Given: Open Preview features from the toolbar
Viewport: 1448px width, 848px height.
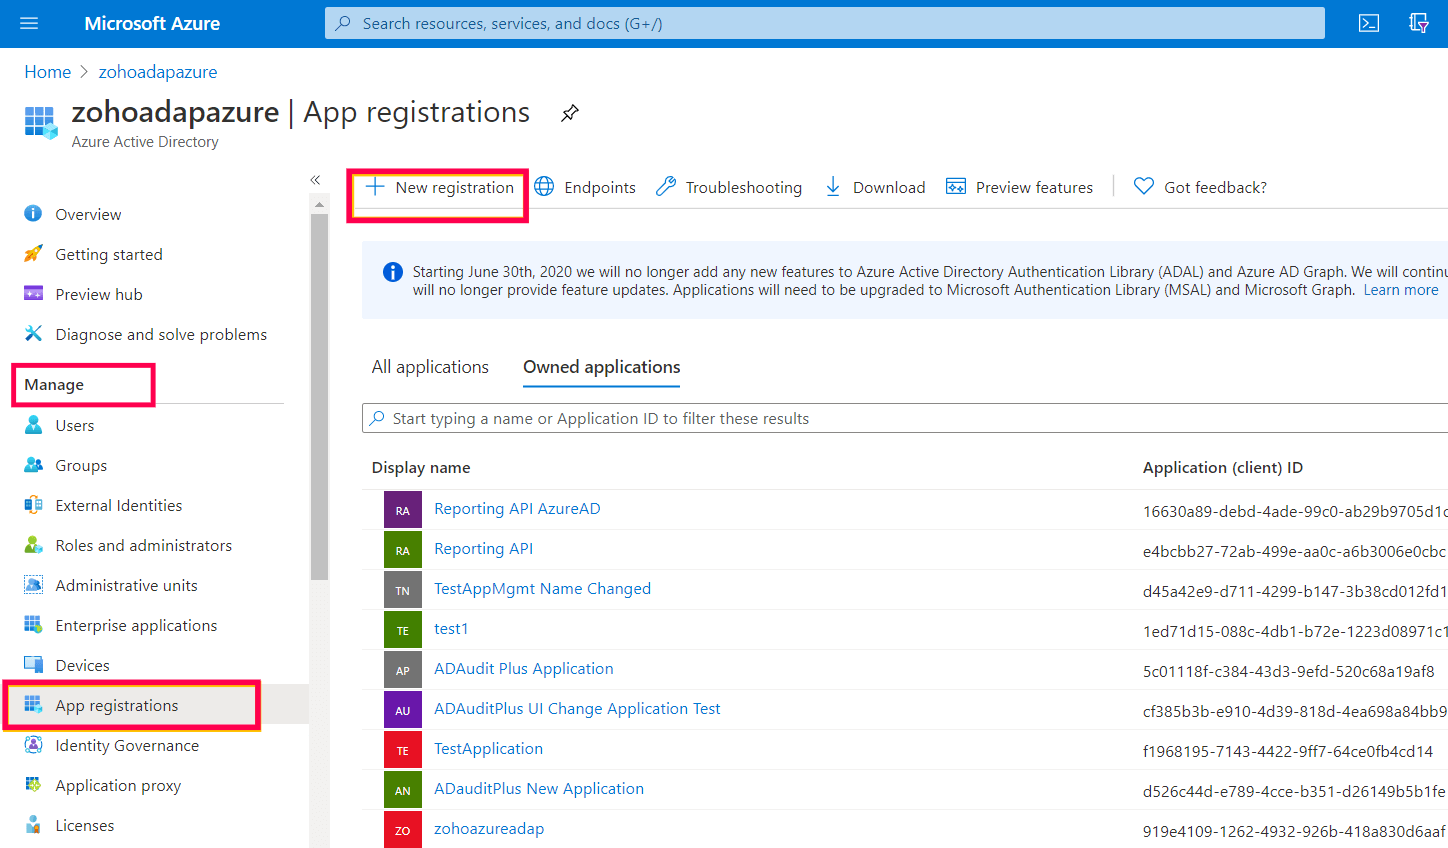Looking at the screenshot, I should point(1019,186).
